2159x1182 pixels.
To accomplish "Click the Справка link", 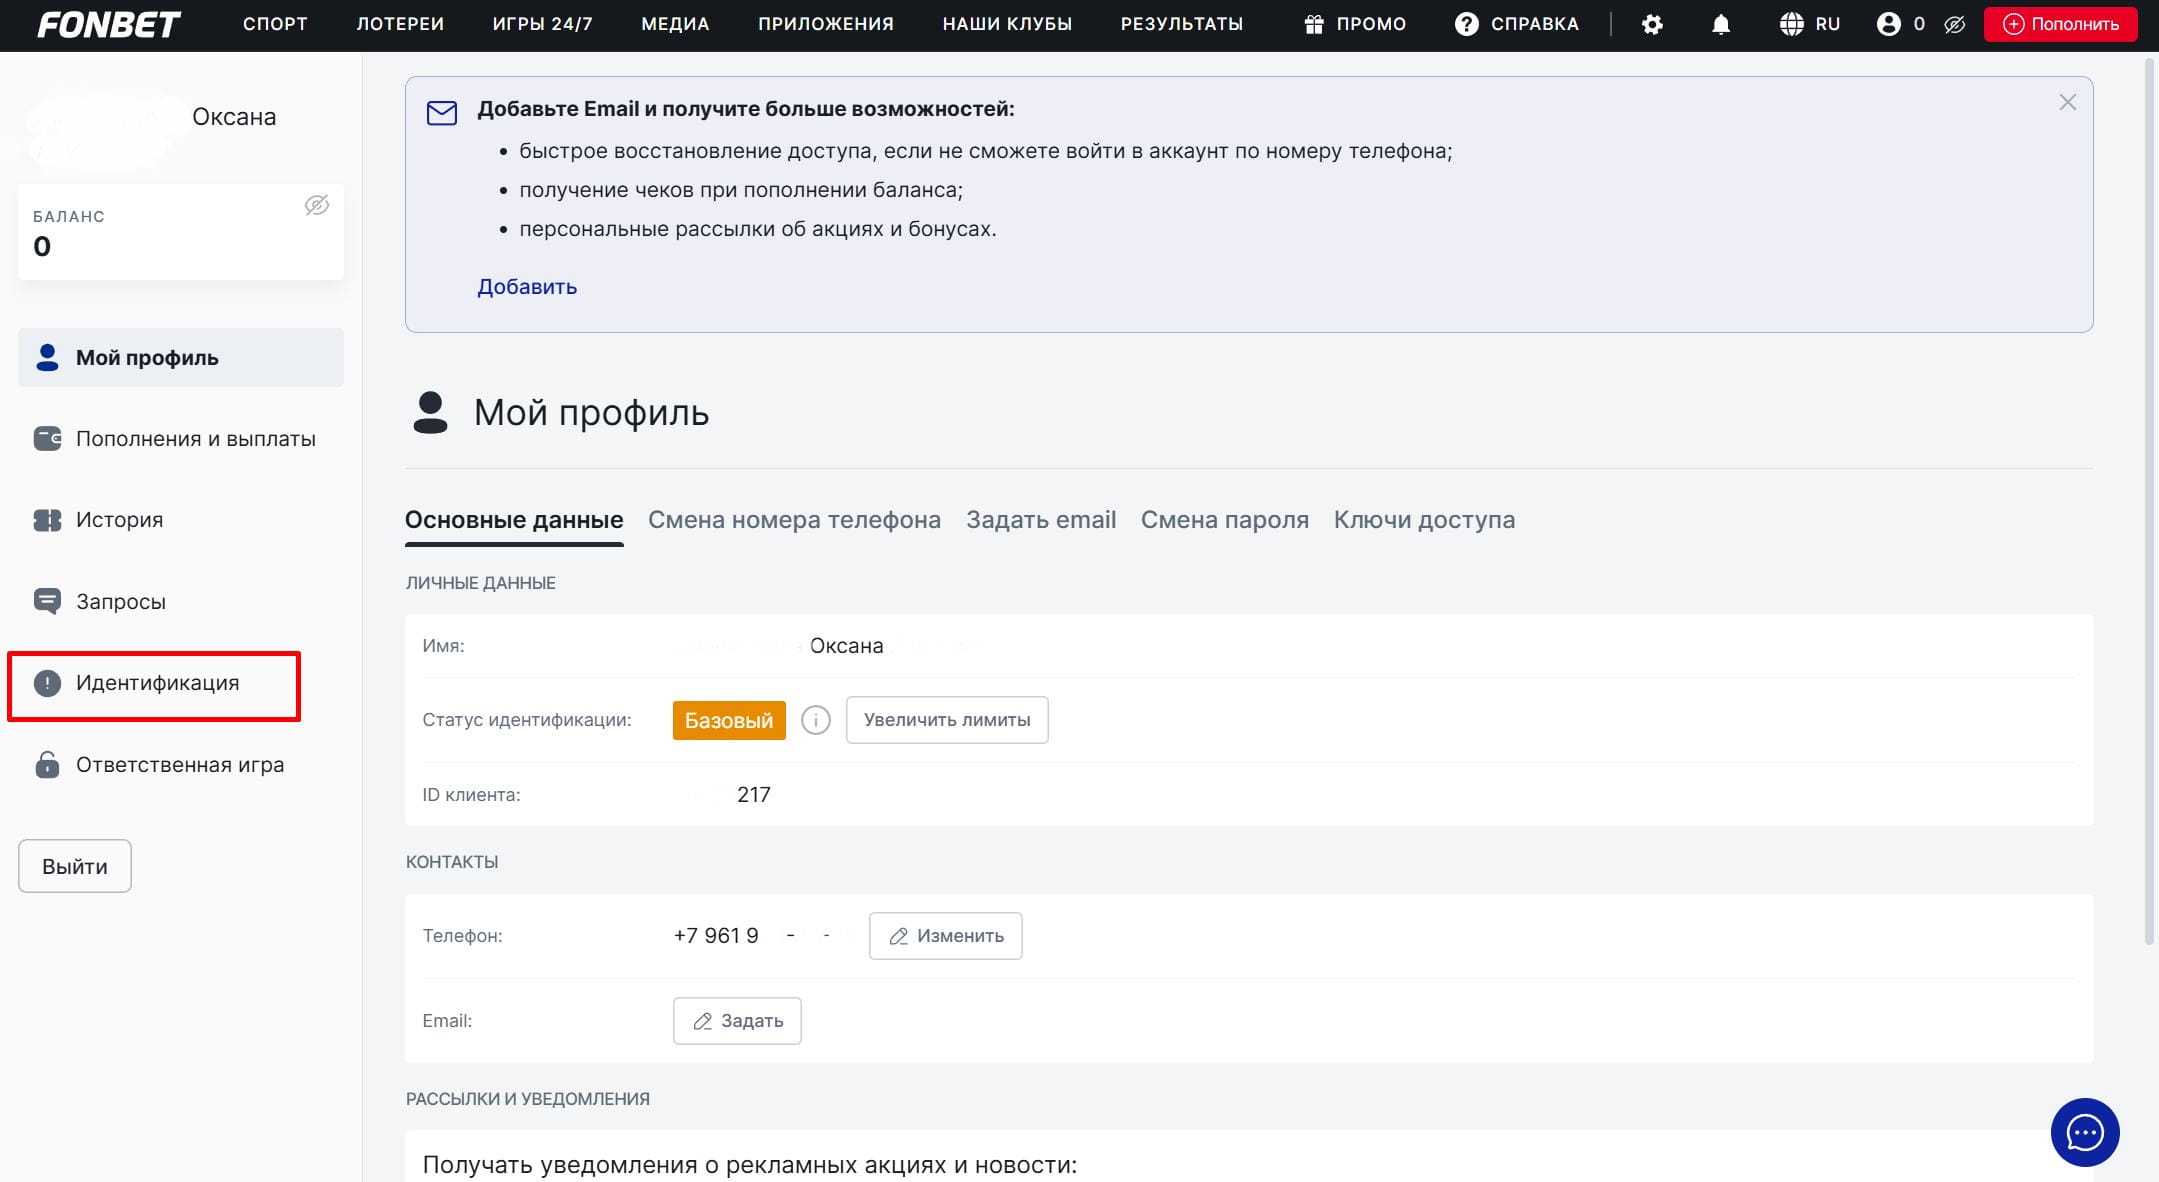I will 1535,24.
